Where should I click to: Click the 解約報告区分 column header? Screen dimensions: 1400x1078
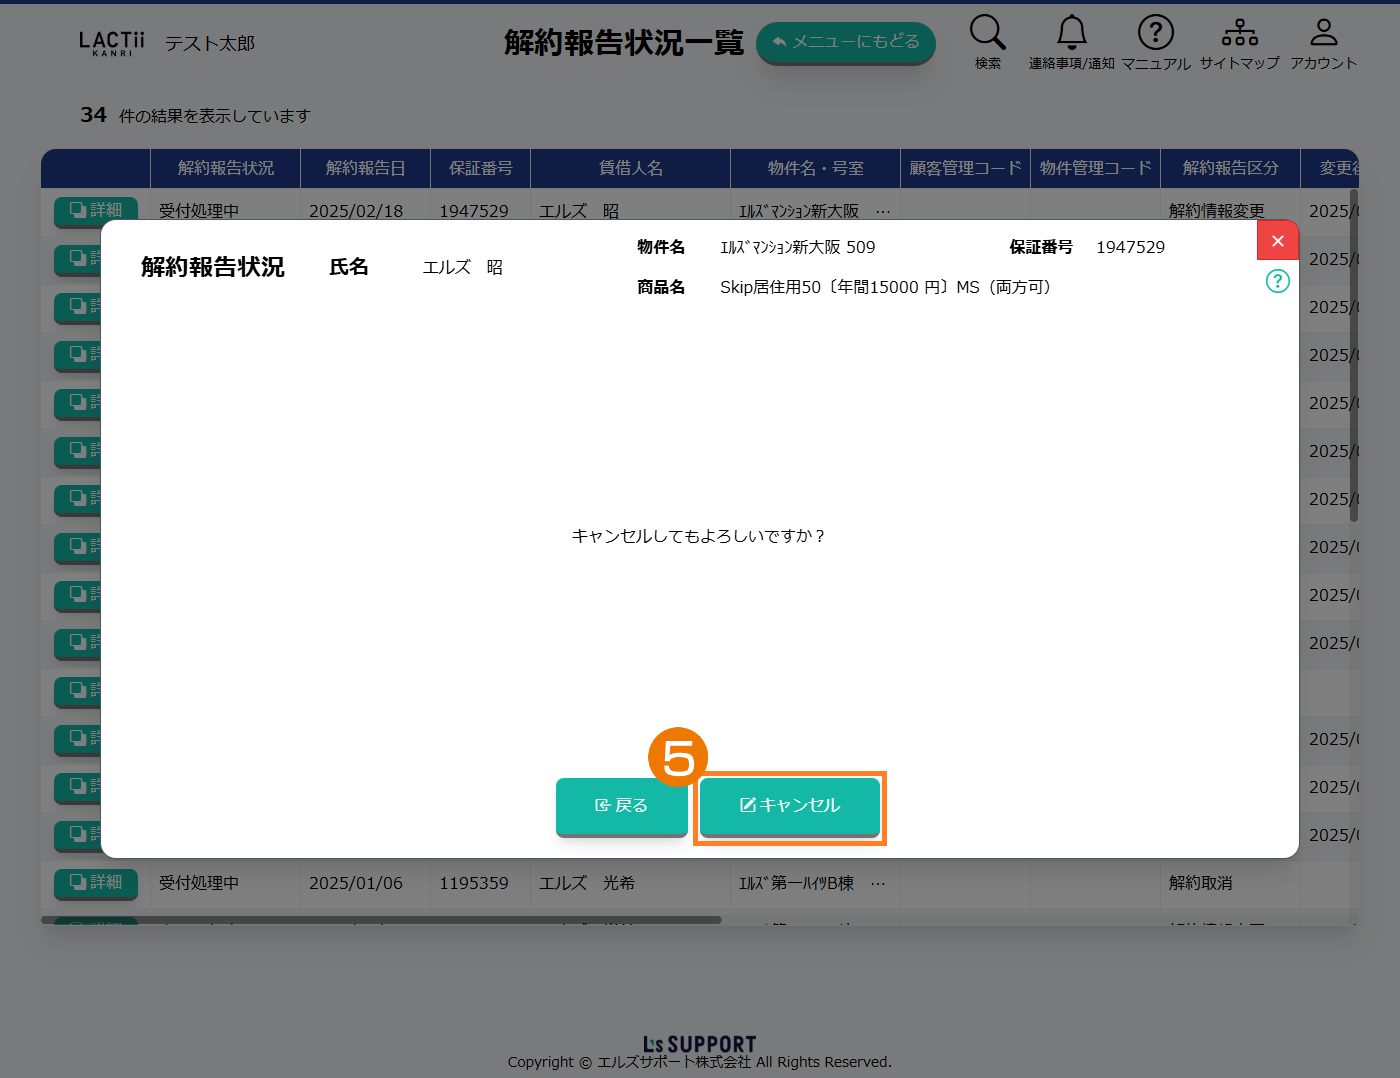point(1230,168)
